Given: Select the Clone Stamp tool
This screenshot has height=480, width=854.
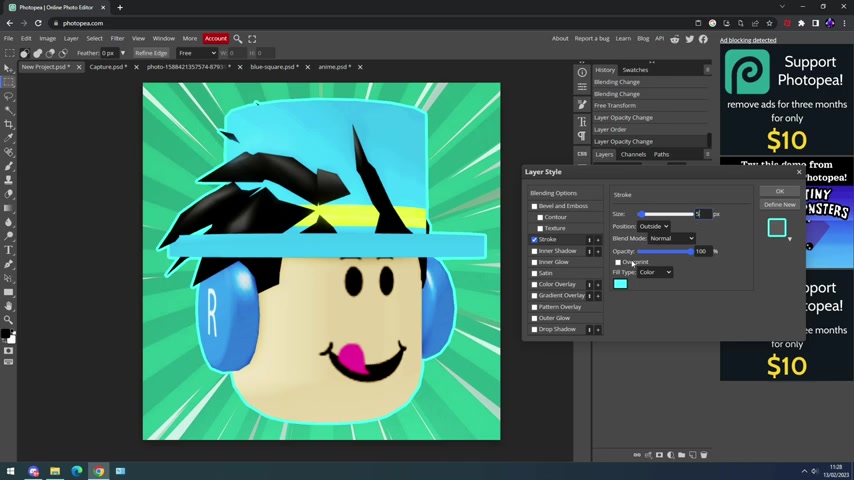Looking at the screenshot, I should pyautogui.click(x=9, y=180).
